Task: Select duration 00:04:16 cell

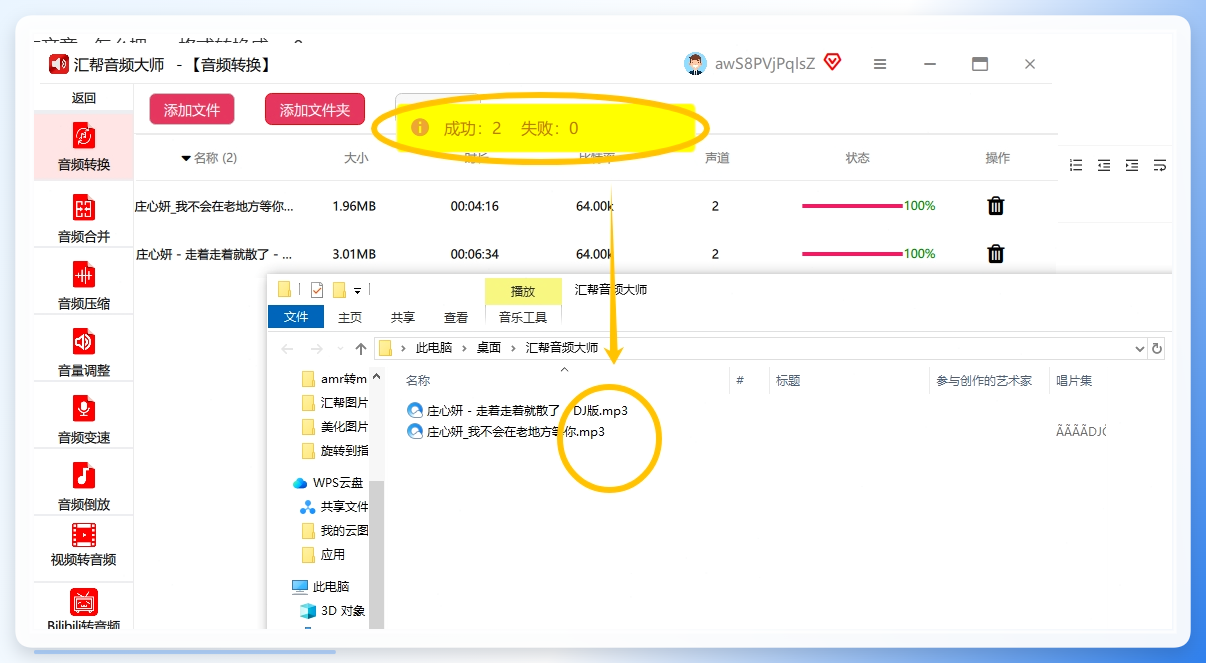Action: [x=474, y=206]
